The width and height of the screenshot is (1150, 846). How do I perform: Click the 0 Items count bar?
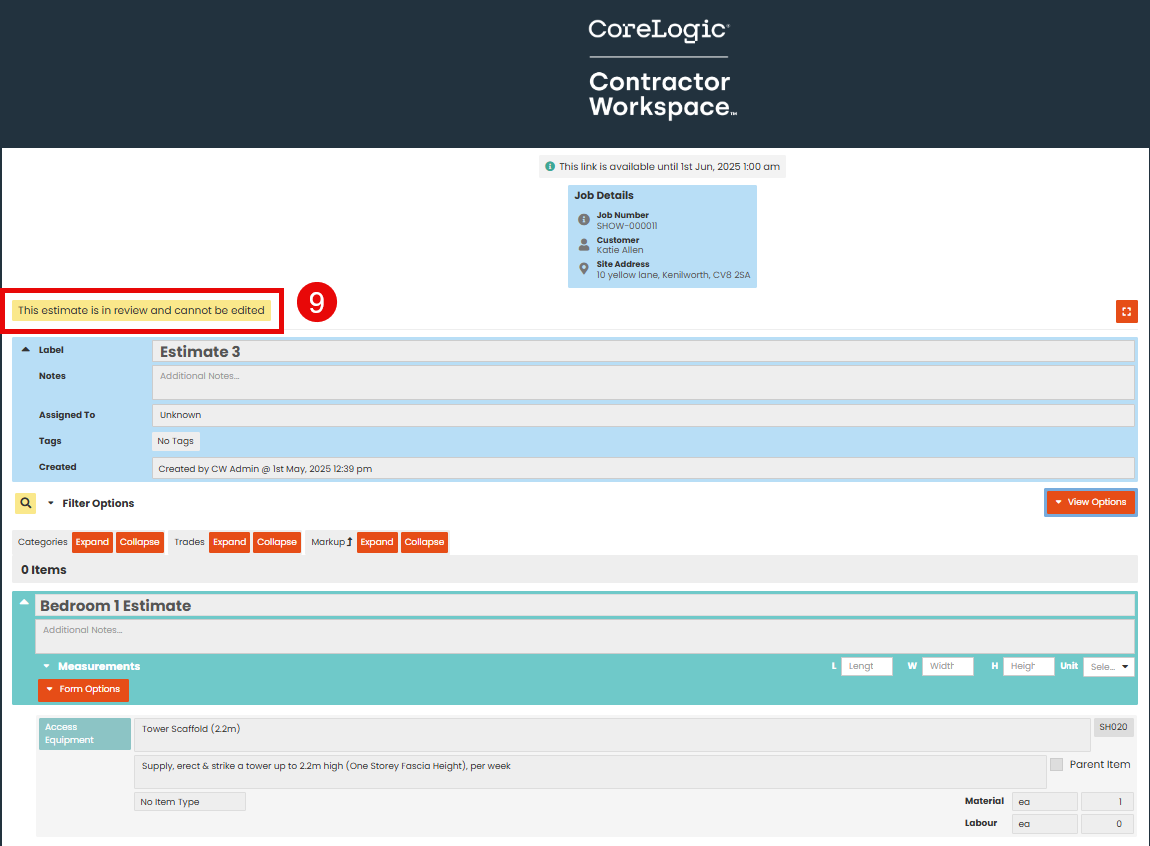(575, 570)
